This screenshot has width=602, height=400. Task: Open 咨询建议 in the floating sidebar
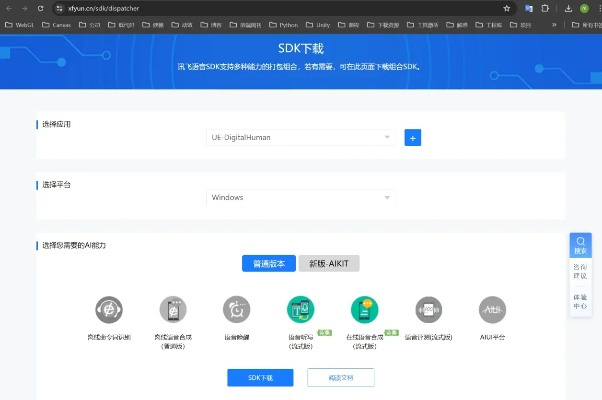(x=580, y=273)
